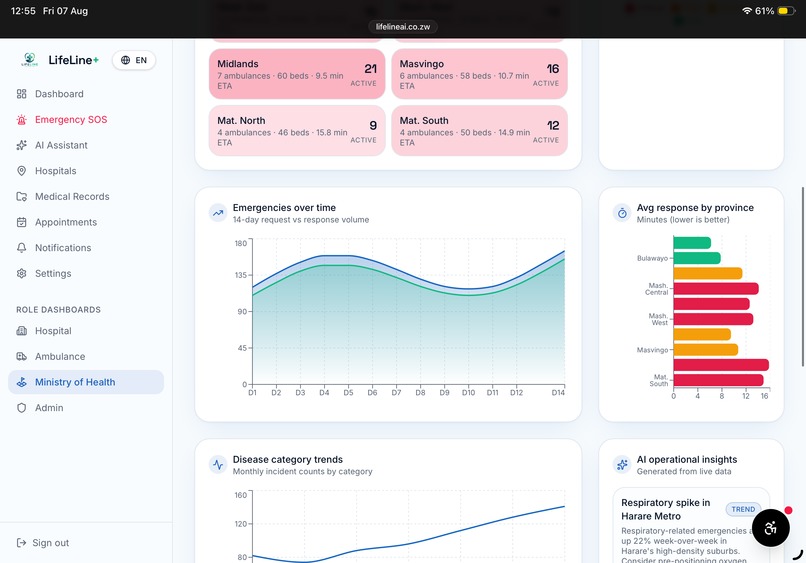Click the TREND badge on Respiratory spike

[743, 509]
